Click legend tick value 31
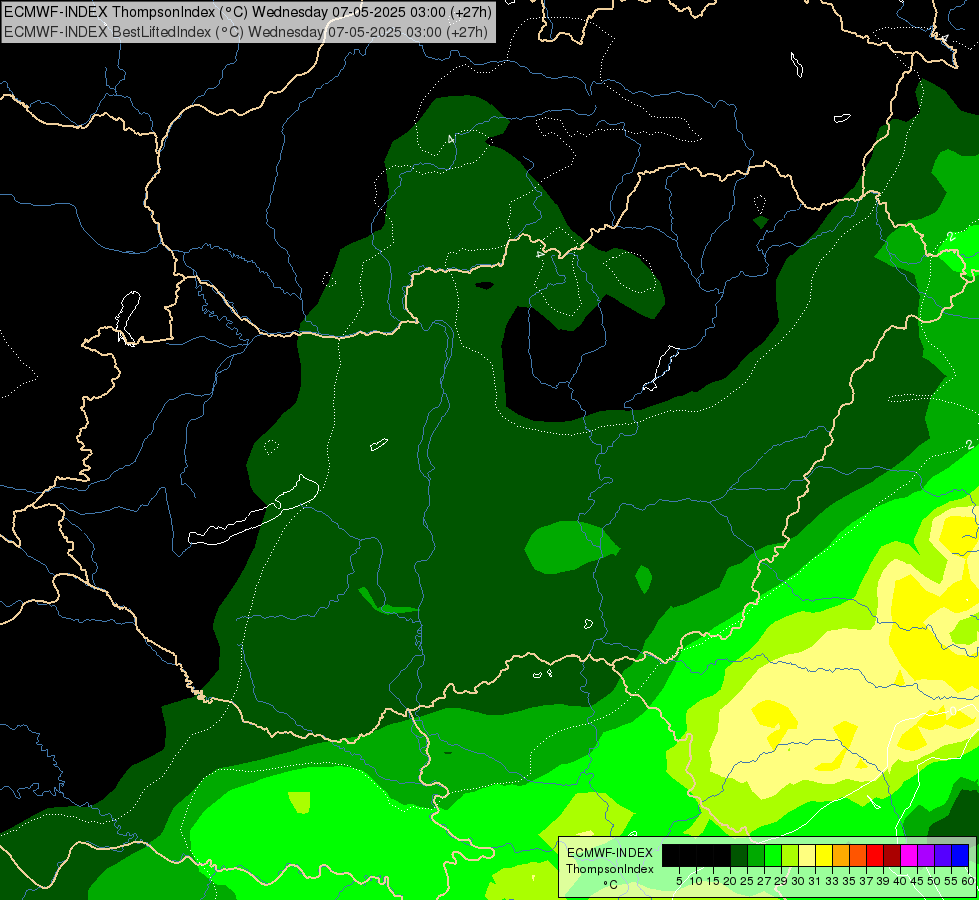The width and height of the screenshot is (979, 900). 815,881
